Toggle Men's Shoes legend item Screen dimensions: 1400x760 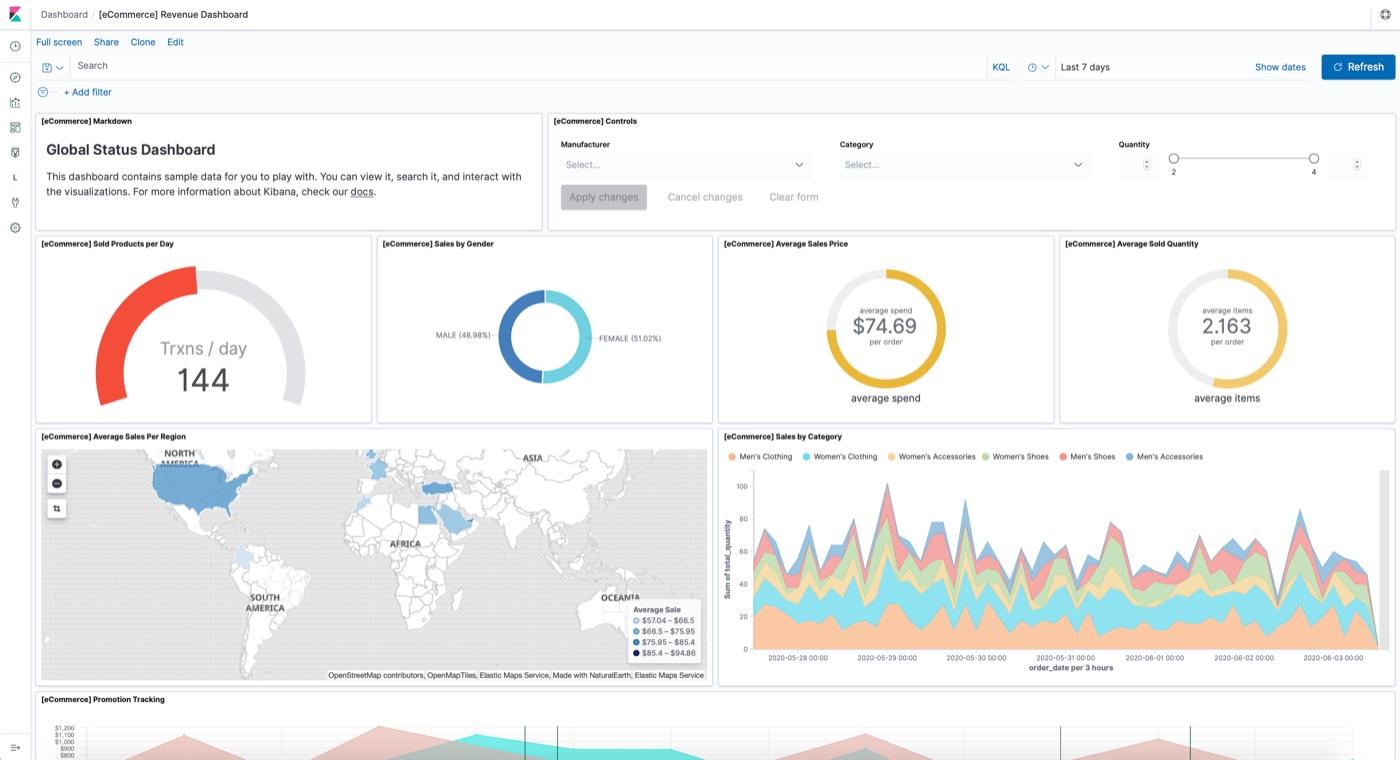(x=1087, y=457)
